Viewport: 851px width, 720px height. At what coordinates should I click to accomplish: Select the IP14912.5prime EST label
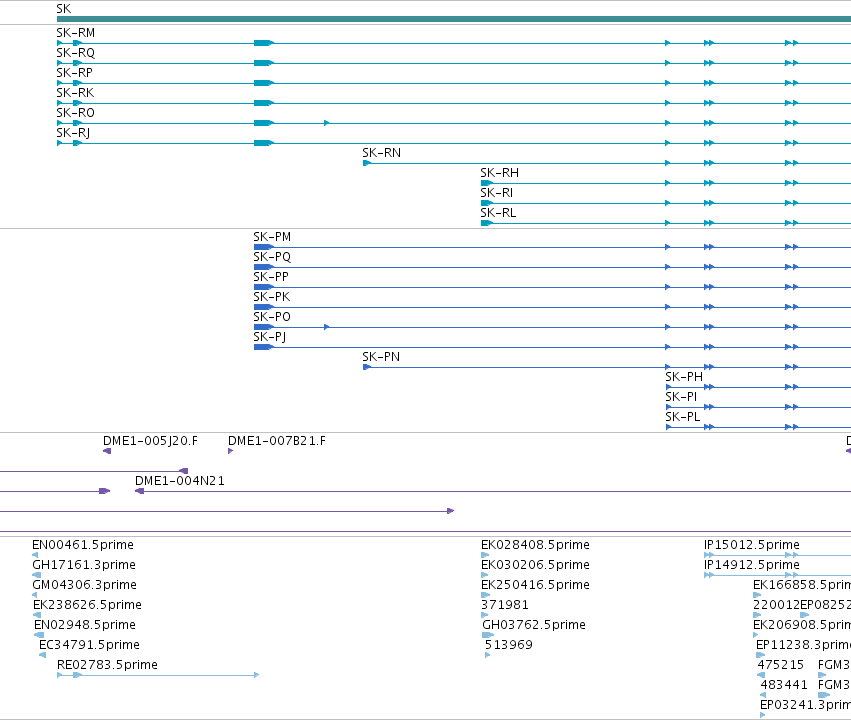752,565
